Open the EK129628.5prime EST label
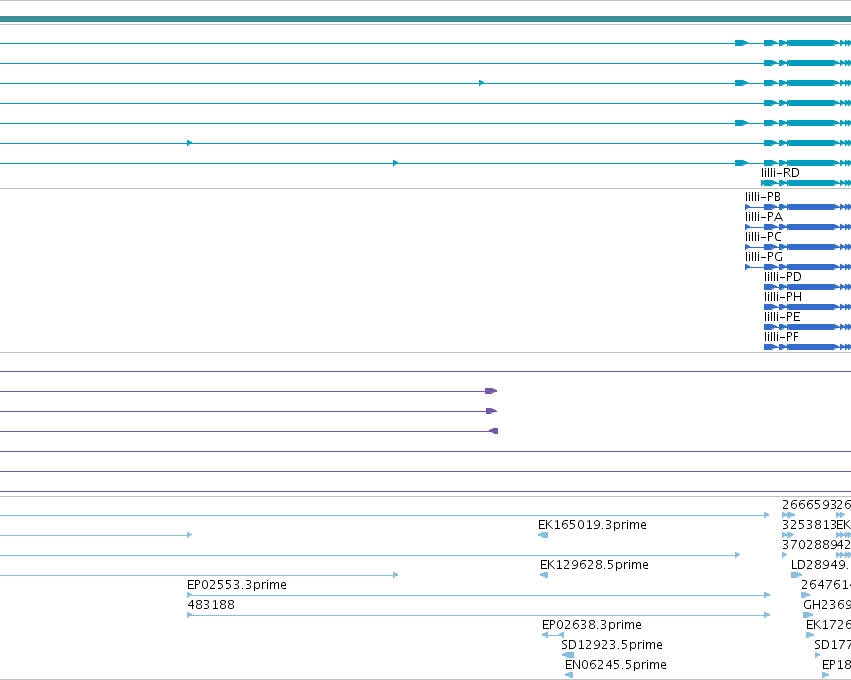 [x=594, y=565]
